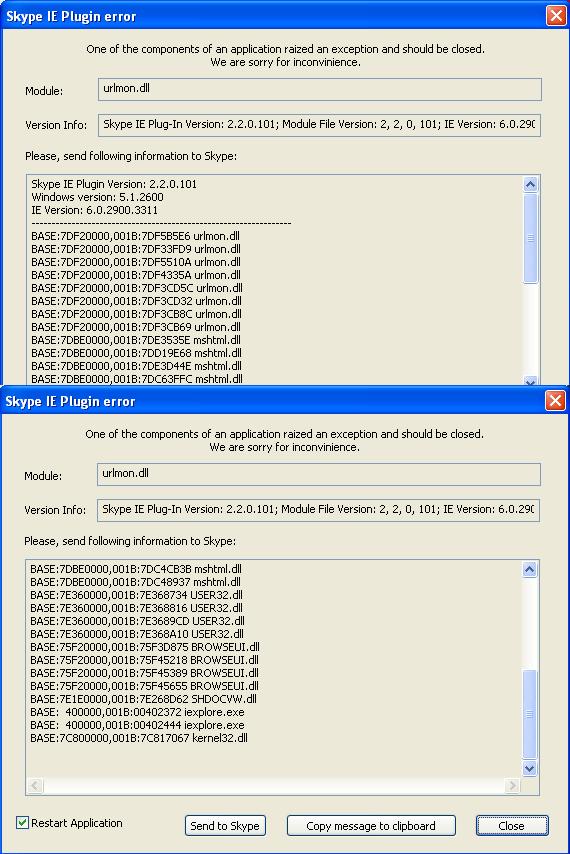Click log line 75F45218 BROWSEUI.dll
Screen dimensions: 570x854
click(144, 660)
